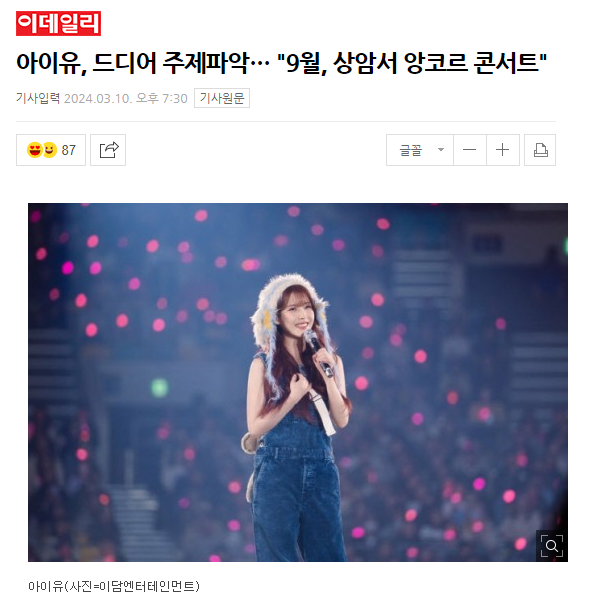
Task: Decrease font size with minus button
Action: click(470, 150)
